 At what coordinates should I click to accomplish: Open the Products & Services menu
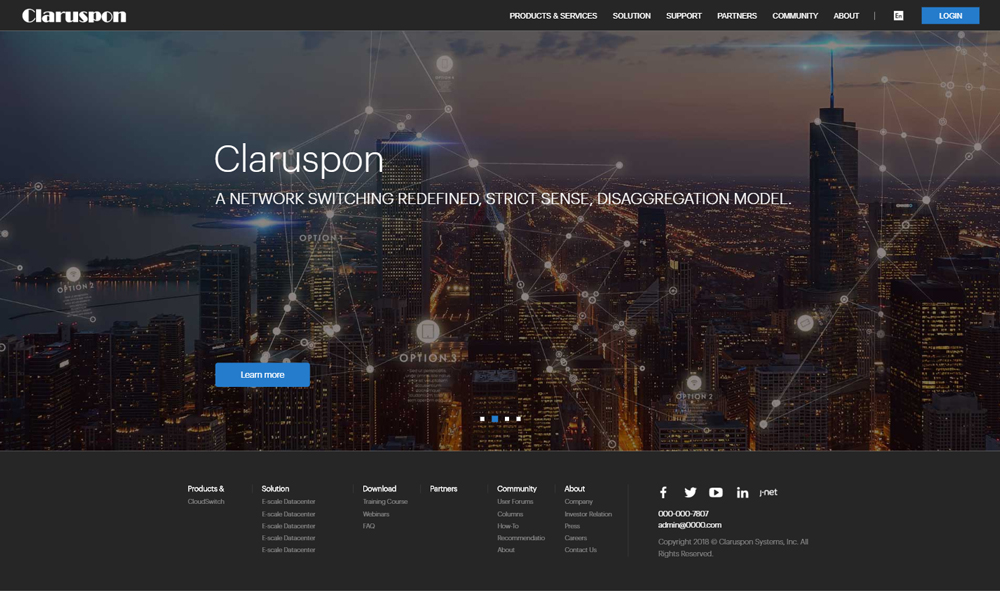point(553,16)
